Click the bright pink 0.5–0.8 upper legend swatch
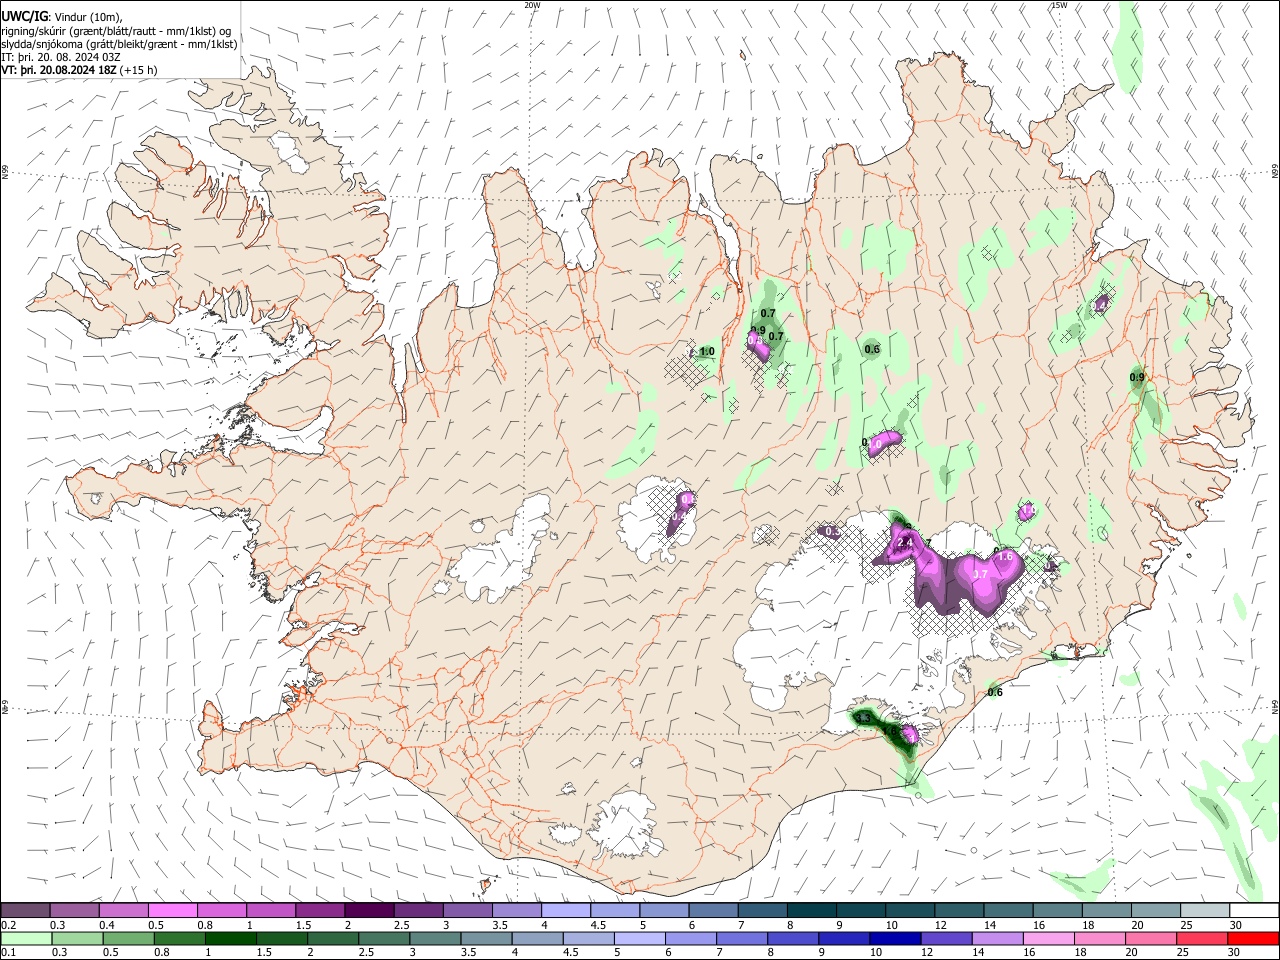The width and height of the screenshot is (1280, 960). click(174, 911)
